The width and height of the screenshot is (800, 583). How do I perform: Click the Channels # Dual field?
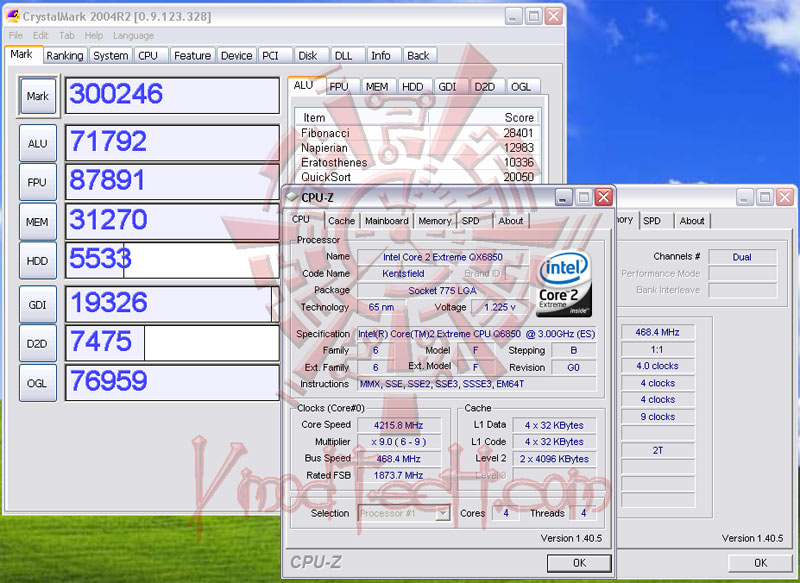pos(742,257)
